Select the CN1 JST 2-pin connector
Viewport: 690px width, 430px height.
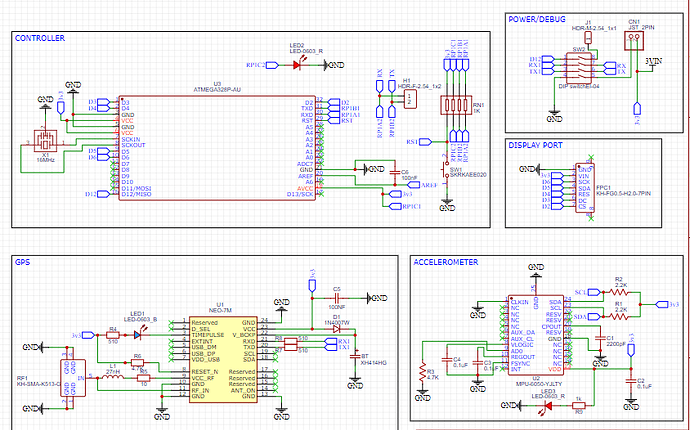634,42
